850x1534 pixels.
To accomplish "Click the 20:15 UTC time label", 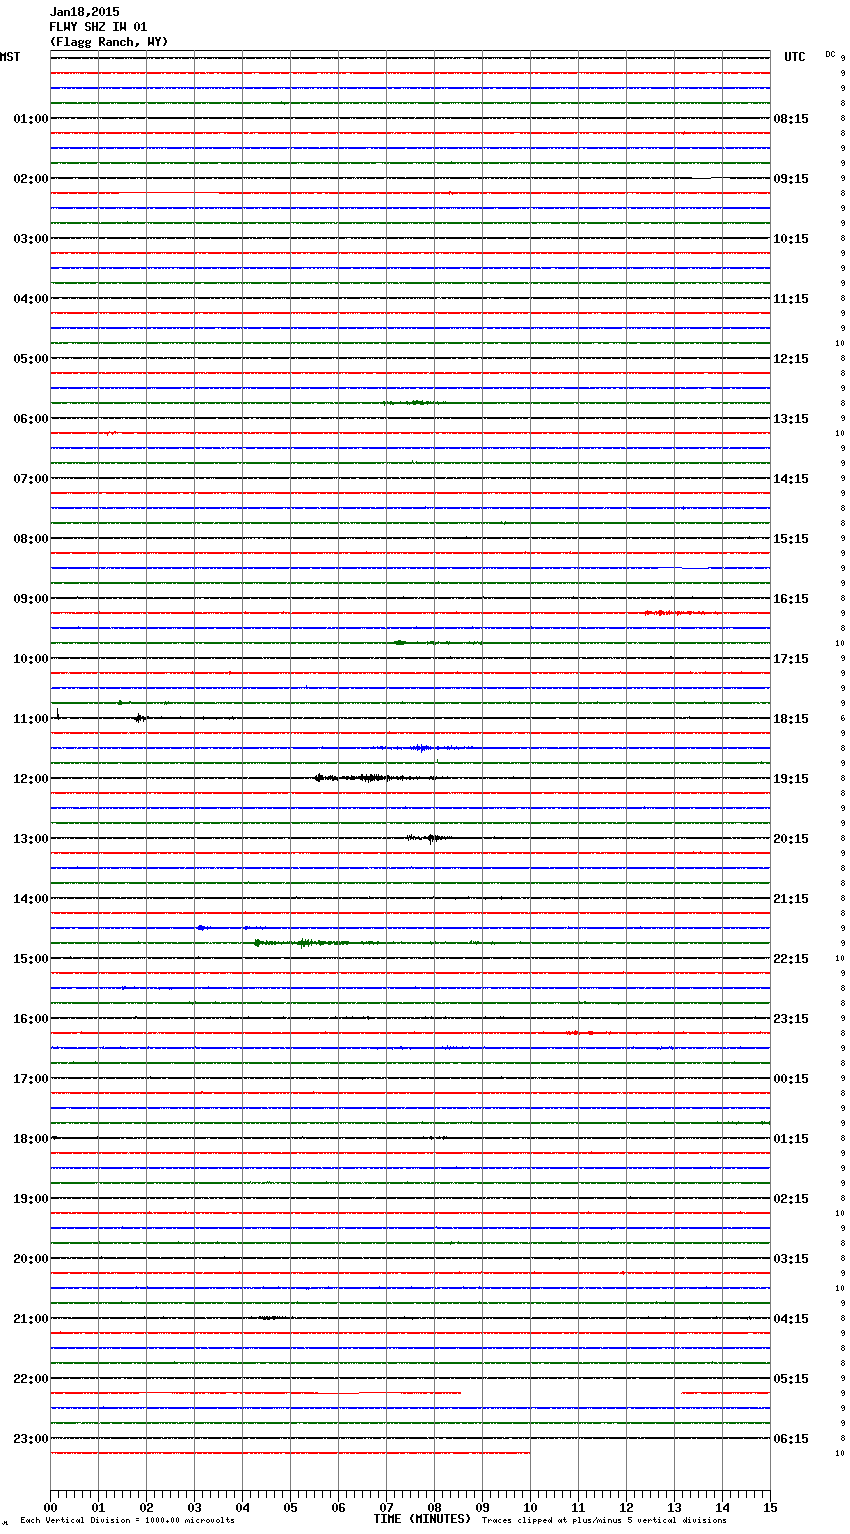I will click(791, 839).
